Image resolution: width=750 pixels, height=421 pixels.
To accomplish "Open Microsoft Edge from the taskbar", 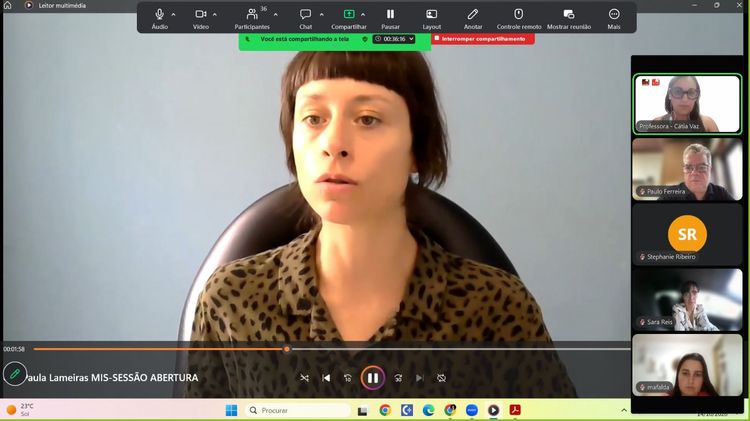I will point(428,410).
